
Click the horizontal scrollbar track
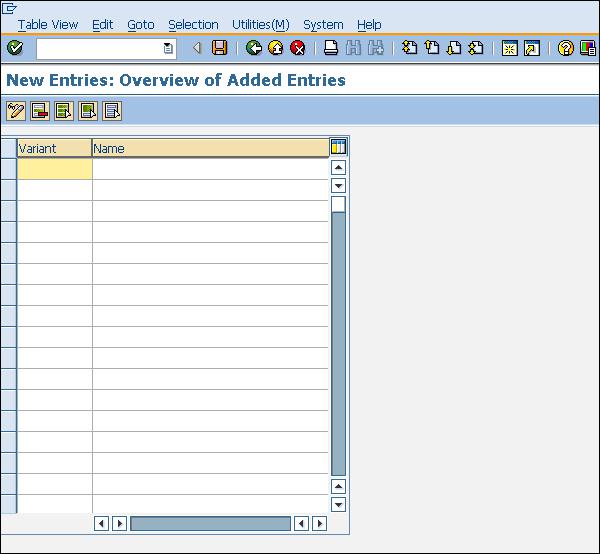210,523
